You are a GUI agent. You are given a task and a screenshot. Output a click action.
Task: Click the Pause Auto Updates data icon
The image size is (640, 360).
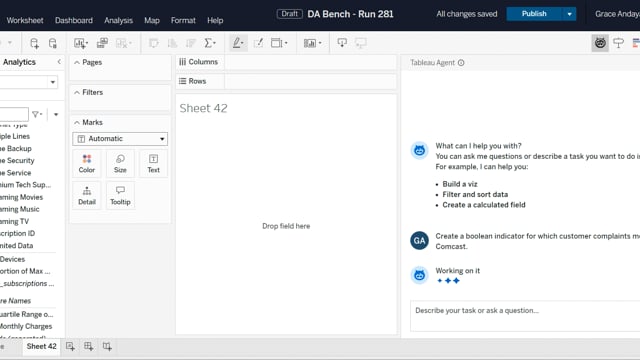click(53, 43)
